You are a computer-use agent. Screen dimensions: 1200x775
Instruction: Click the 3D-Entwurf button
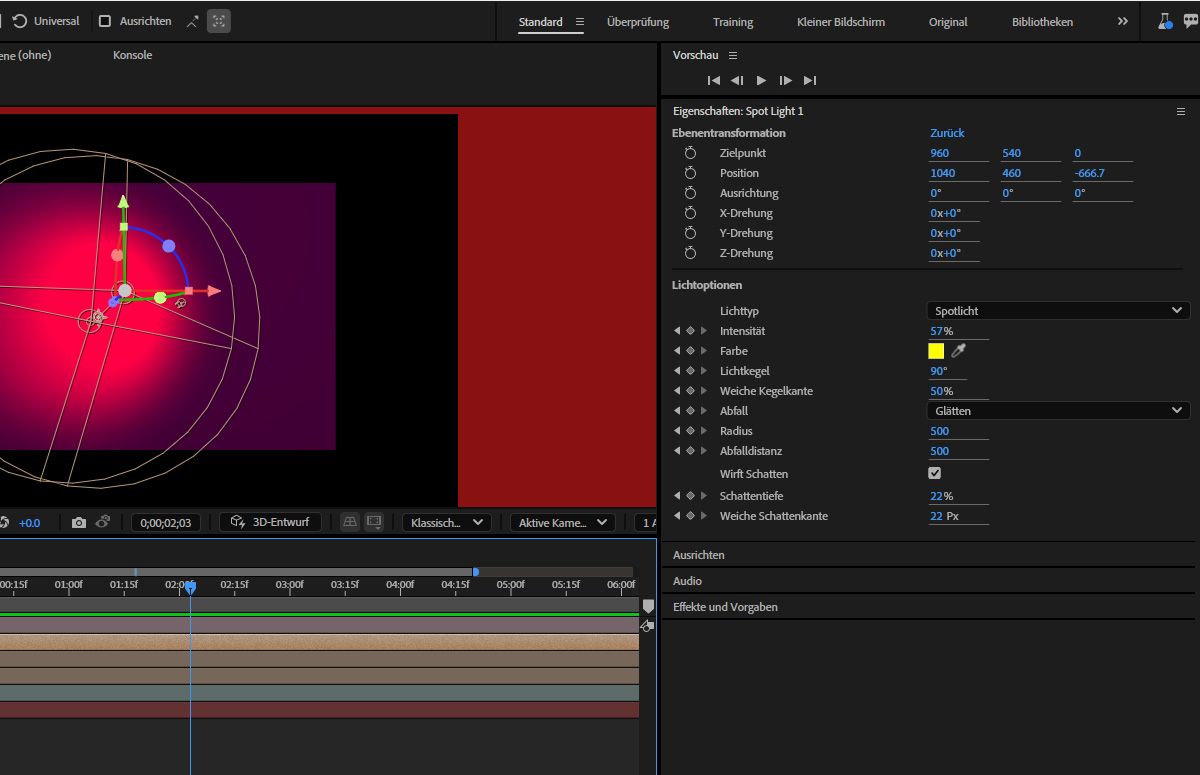point(270,522)
